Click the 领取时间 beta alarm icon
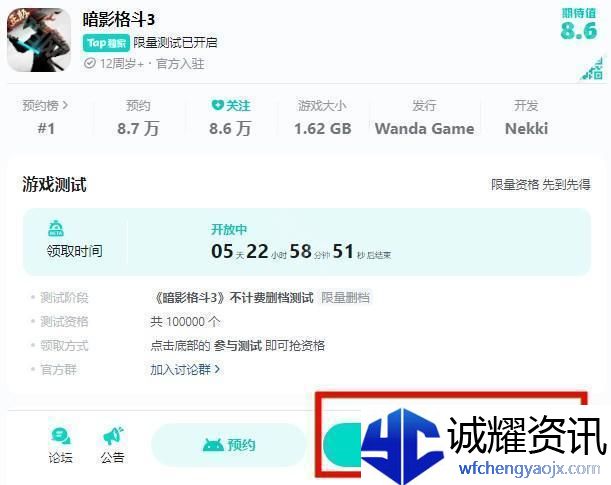The width and height of the screenshot is (611, 485). (x=56, y=228)
